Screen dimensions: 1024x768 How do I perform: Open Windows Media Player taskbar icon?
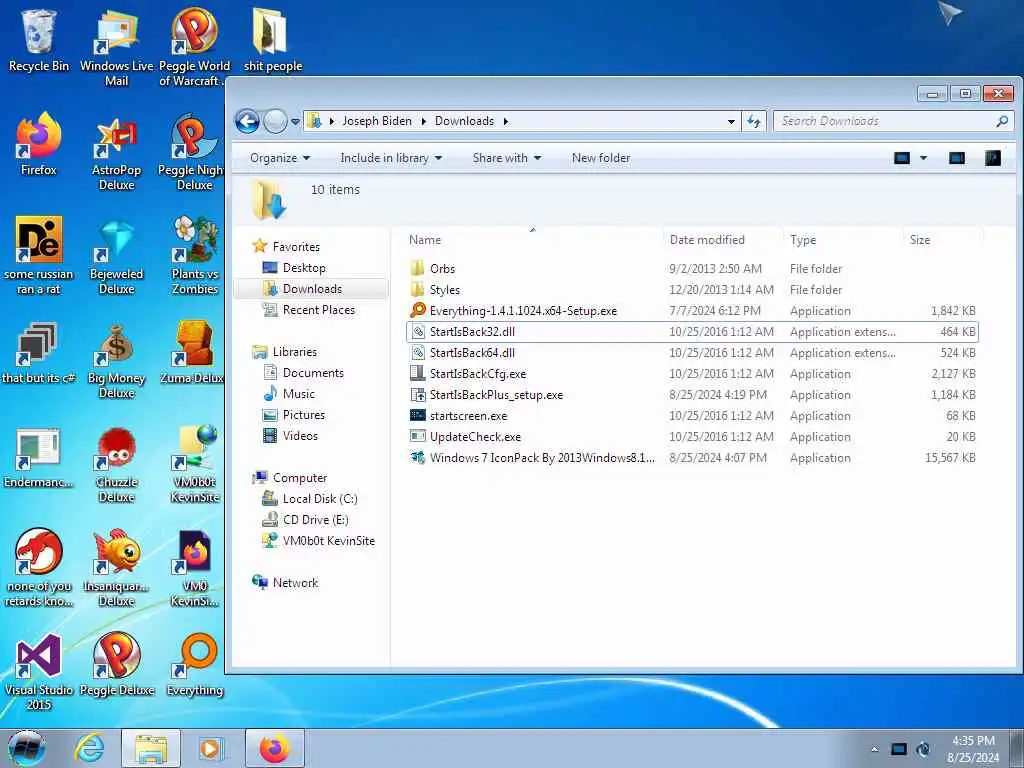210,748
